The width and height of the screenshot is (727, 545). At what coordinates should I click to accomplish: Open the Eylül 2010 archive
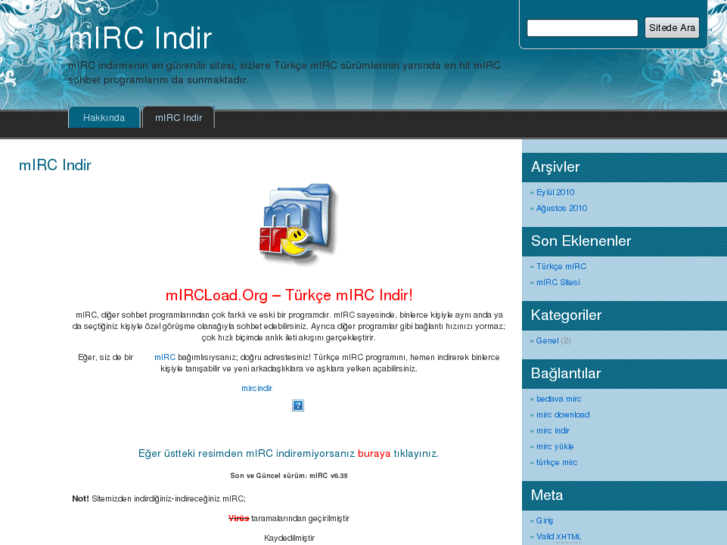click(555, 192)
